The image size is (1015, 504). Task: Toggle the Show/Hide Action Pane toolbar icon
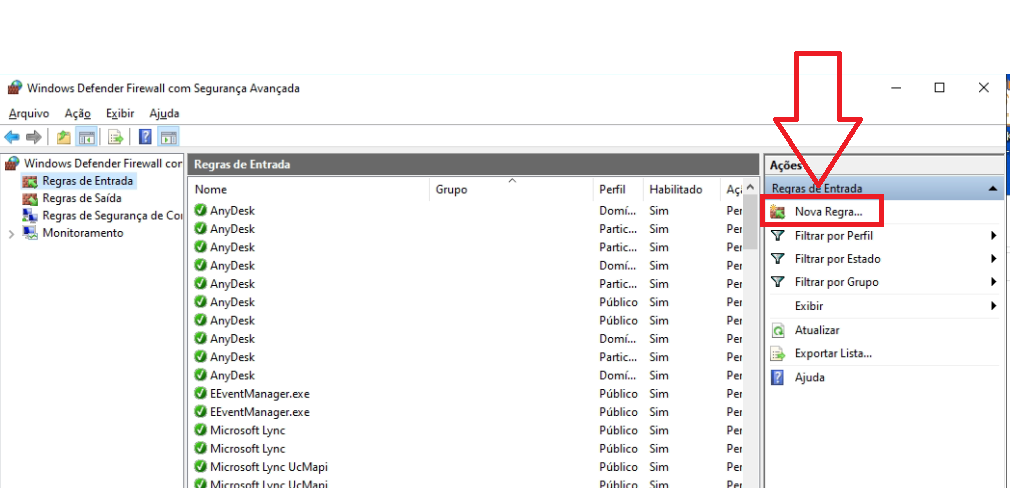pos(168,137)
